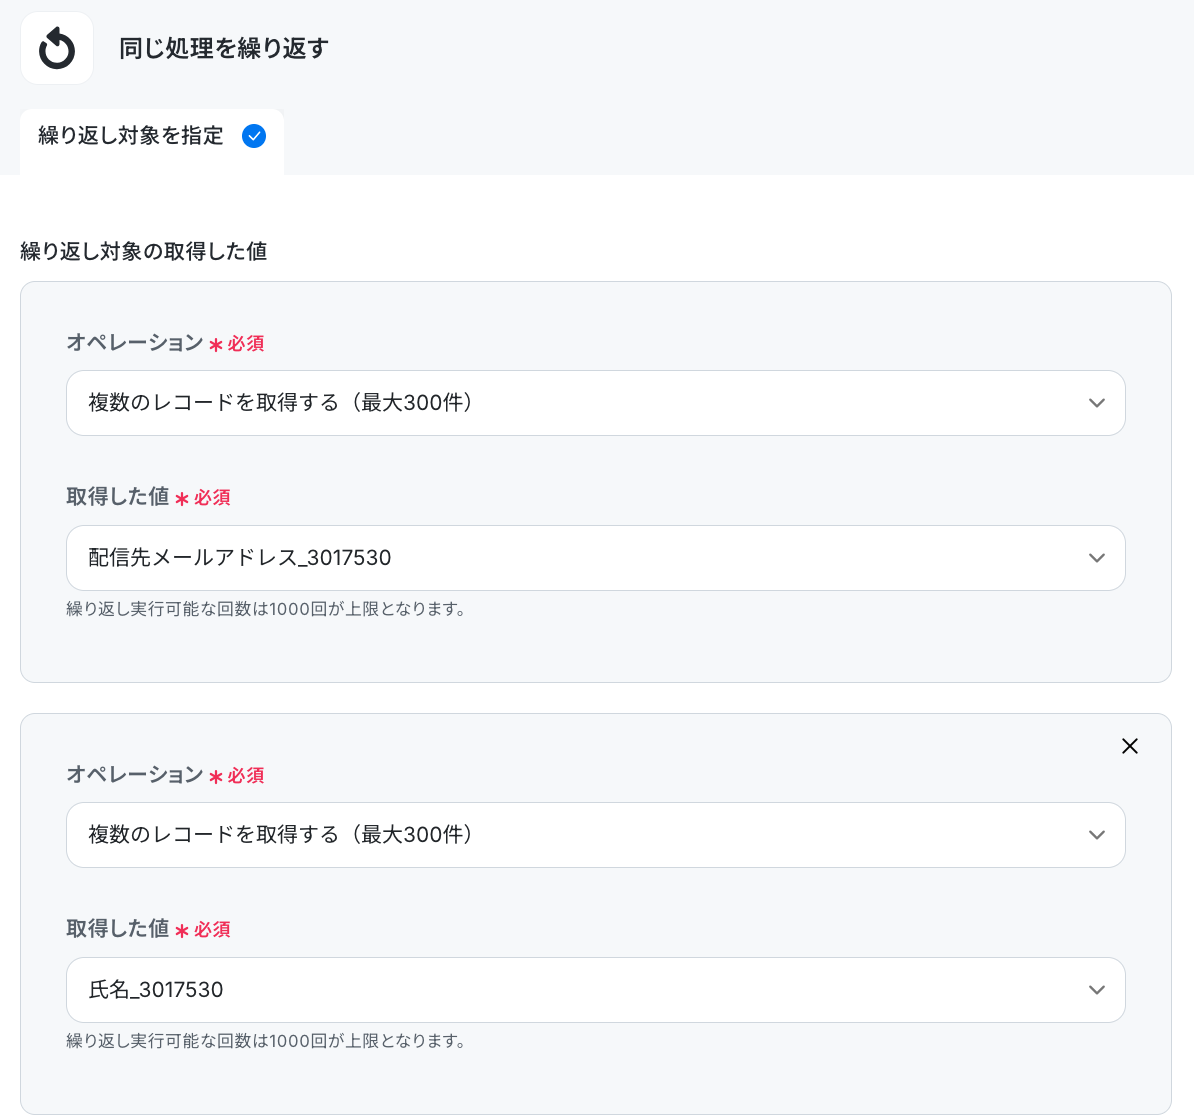The height and width of the screenshot is (1116, 1194).
Task: Click the circular repeat arrow icon
Action: [57, 49]
